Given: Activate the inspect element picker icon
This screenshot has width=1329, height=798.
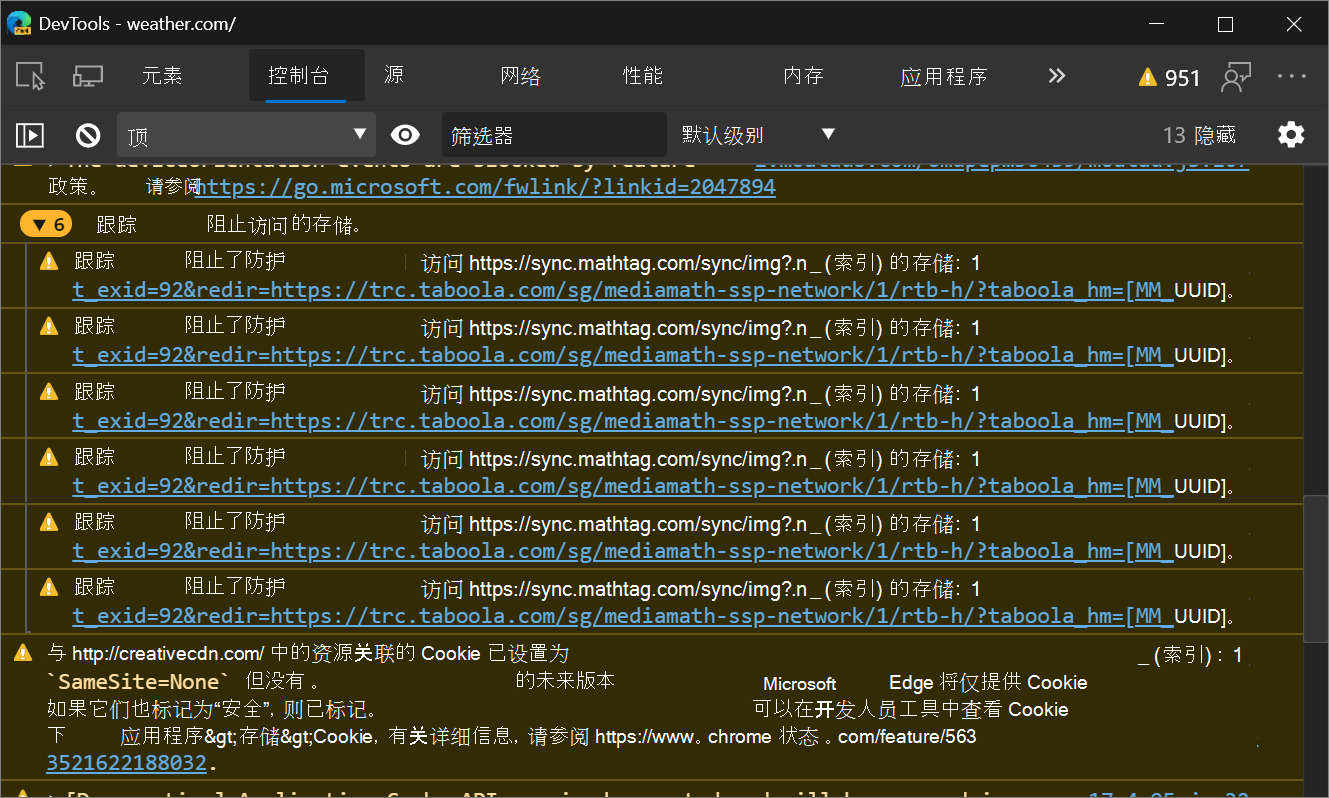Looking at the screenshot, I should click(x=31, y=76).
